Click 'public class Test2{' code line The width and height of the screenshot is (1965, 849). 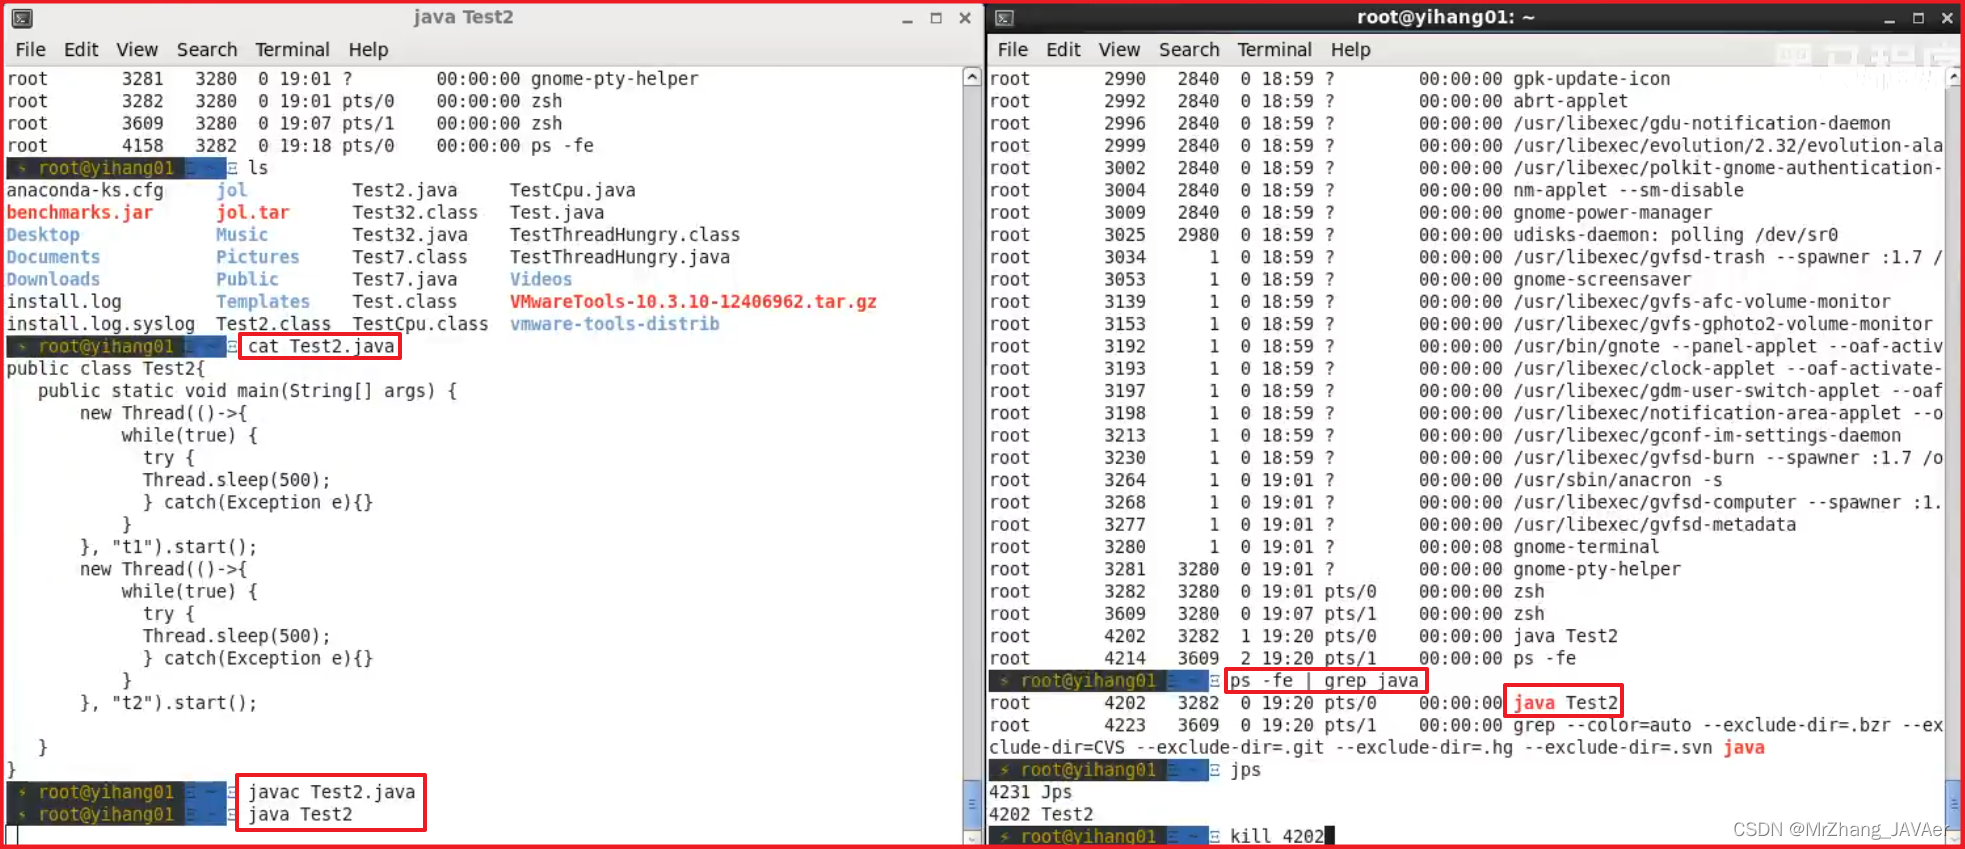point(105,368)
